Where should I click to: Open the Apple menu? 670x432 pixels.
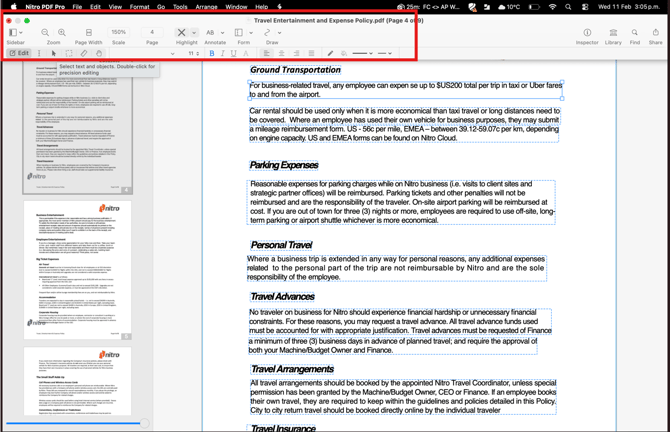(x=14, y=6)
